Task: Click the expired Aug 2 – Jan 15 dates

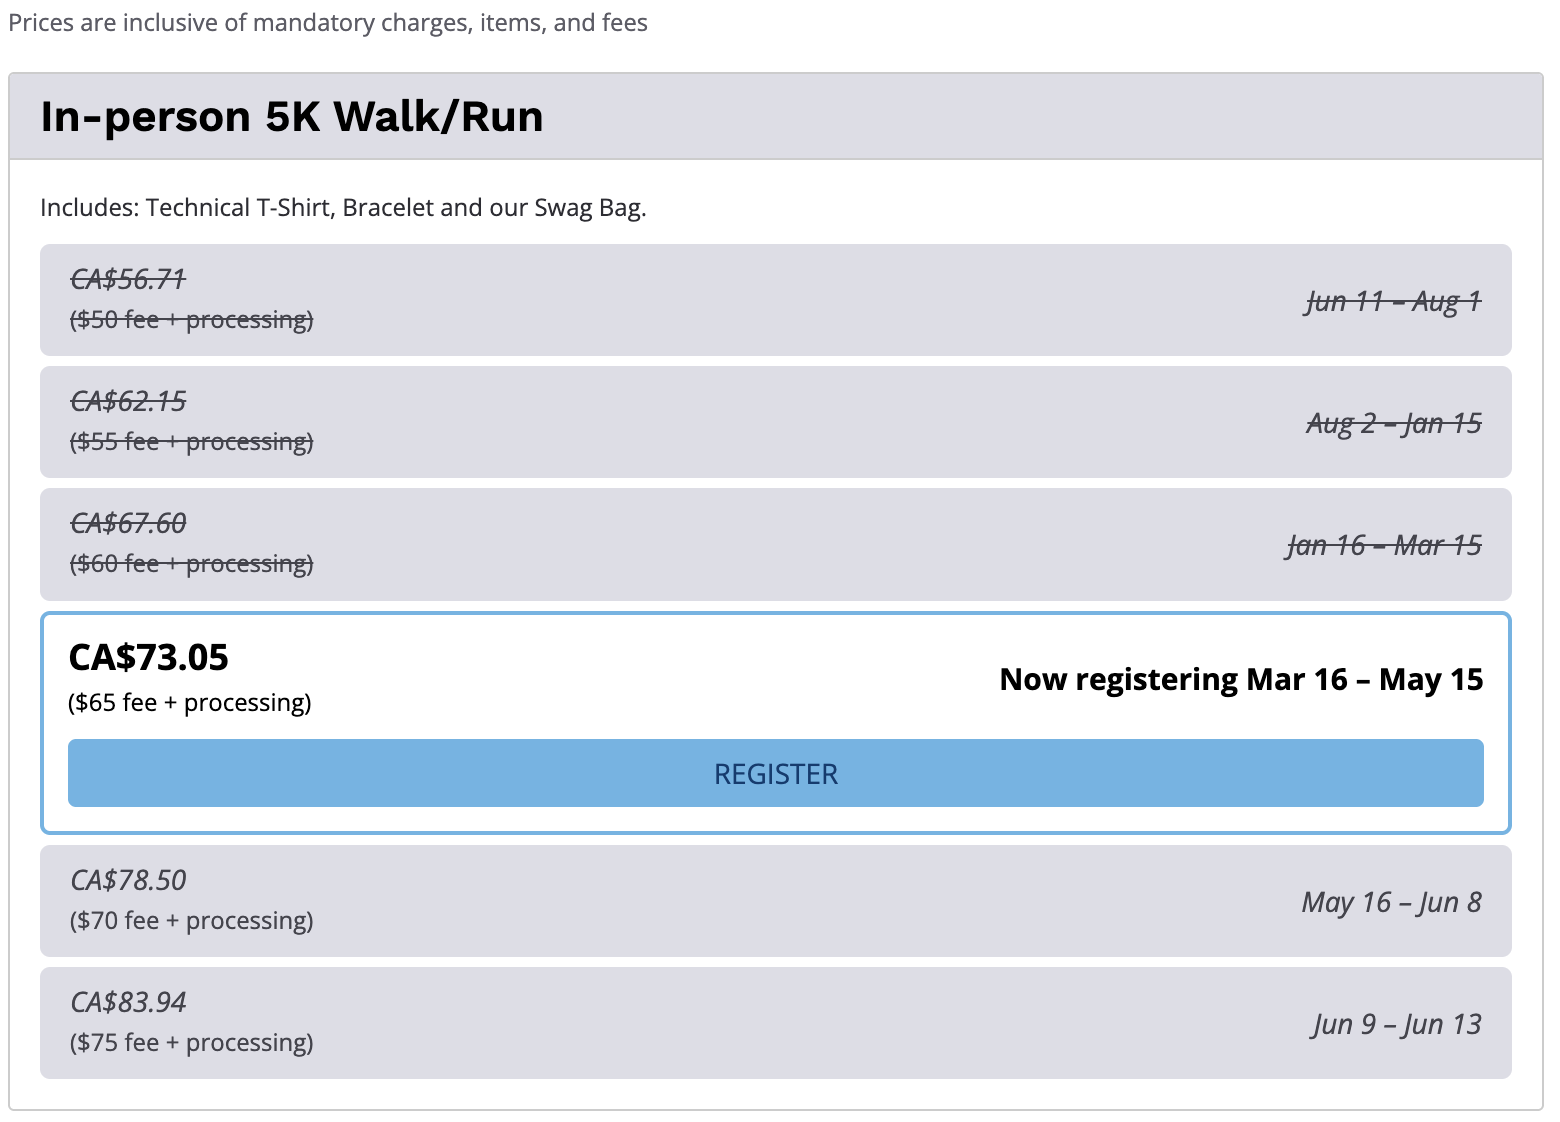Action: tap(1393, 423)
